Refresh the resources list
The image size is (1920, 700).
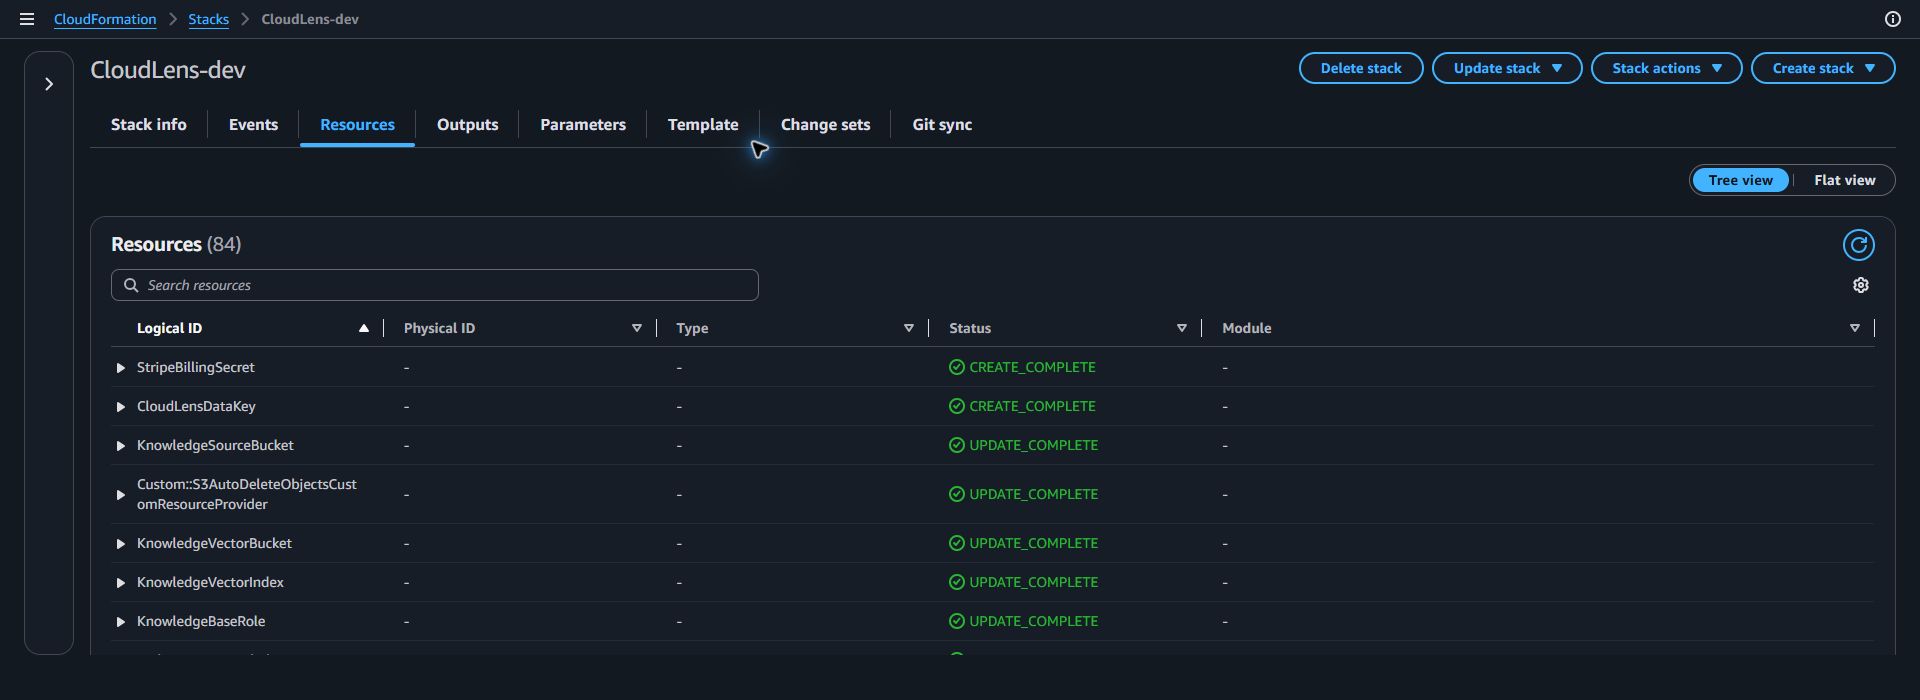1858,245
